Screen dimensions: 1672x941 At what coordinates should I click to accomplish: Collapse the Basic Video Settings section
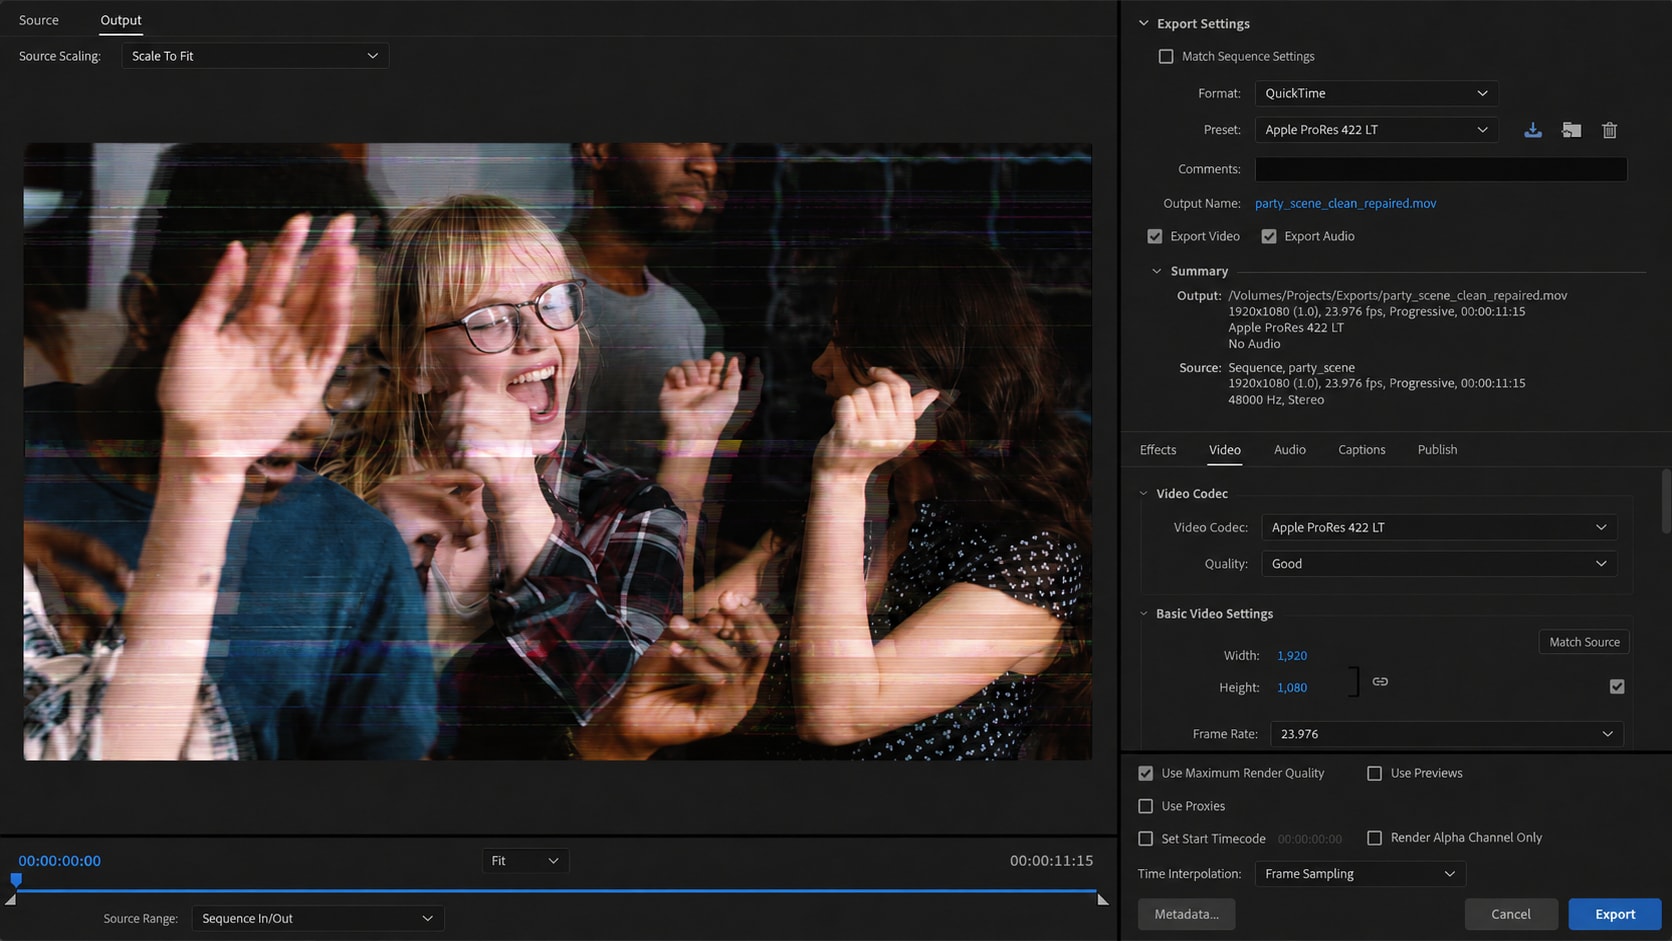1144,613
